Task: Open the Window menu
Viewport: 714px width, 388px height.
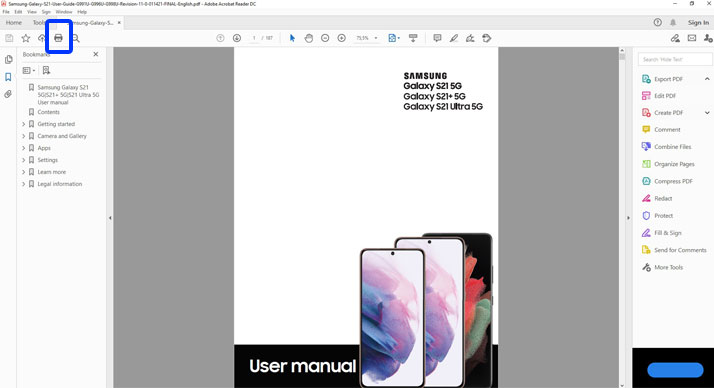Action: click(x=64, y=12)
